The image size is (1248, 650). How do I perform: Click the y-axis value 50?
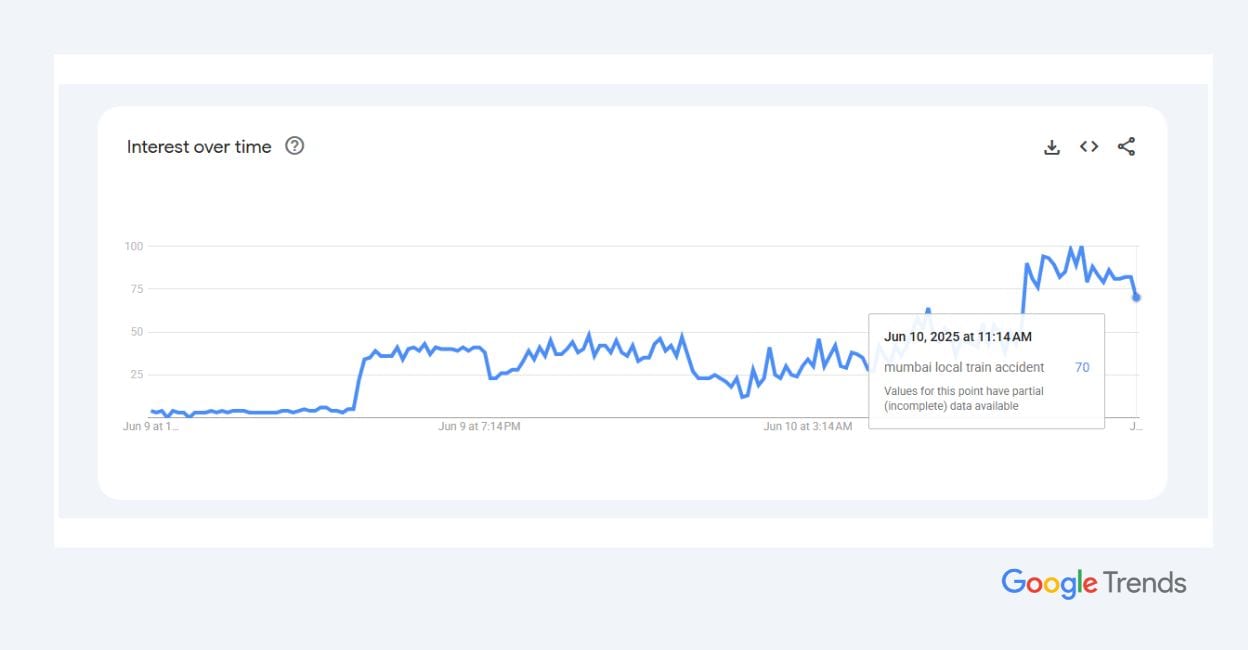pos(137,332)
